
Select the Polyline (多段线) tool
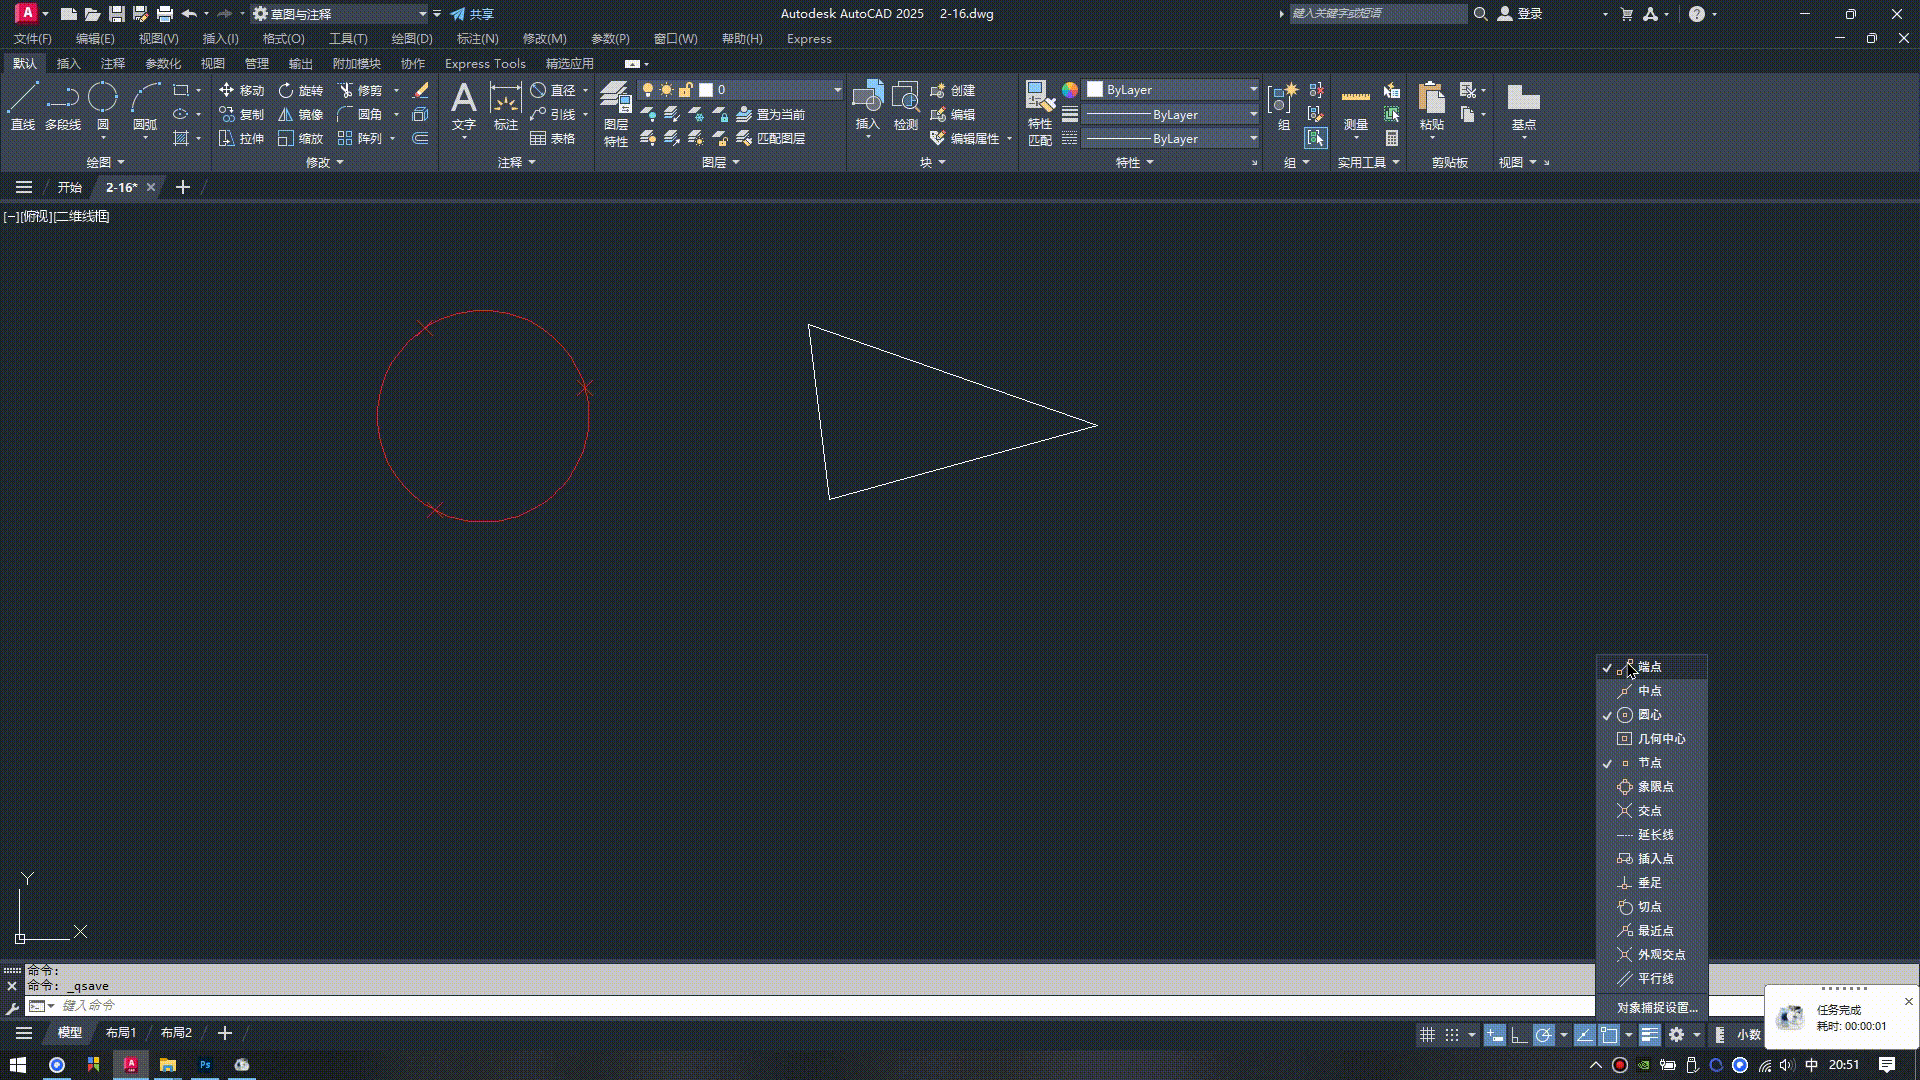(62, 106)
